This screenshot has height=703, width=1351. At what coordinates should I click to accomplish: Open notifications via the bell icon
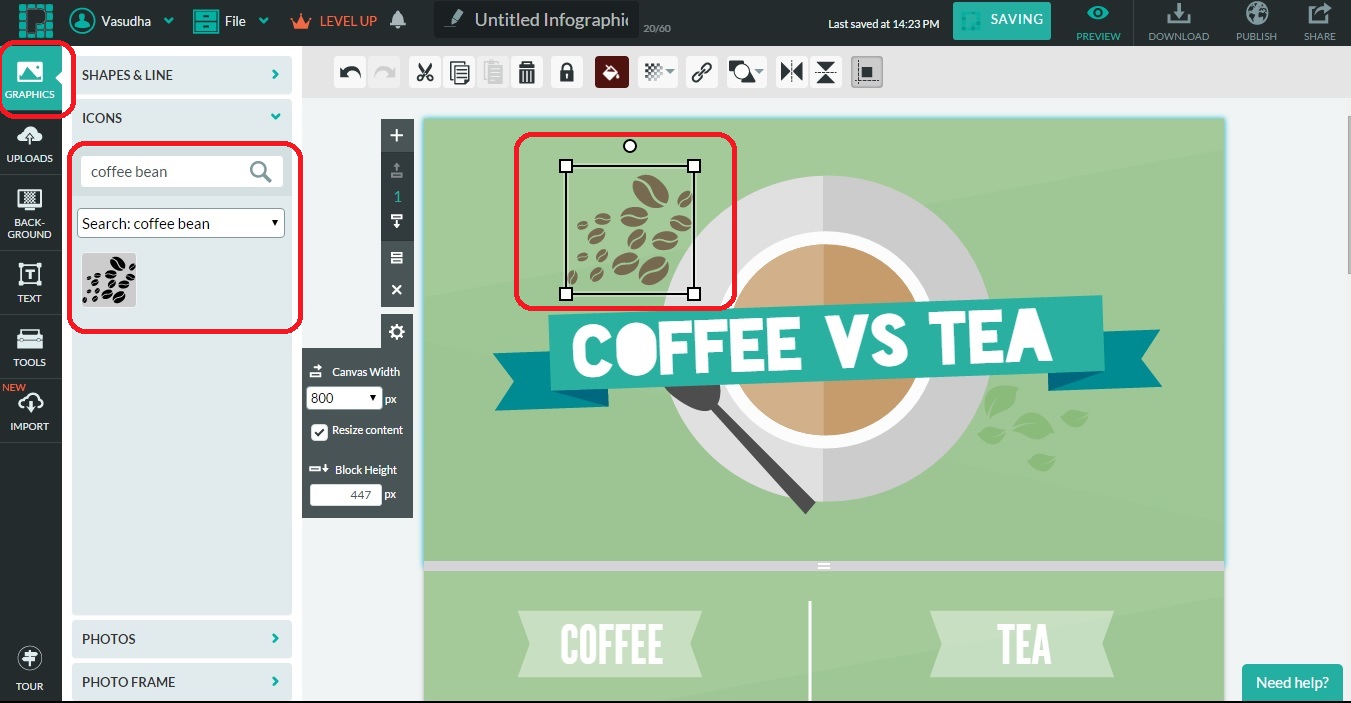pyautogui.click(x=398, y=20)
